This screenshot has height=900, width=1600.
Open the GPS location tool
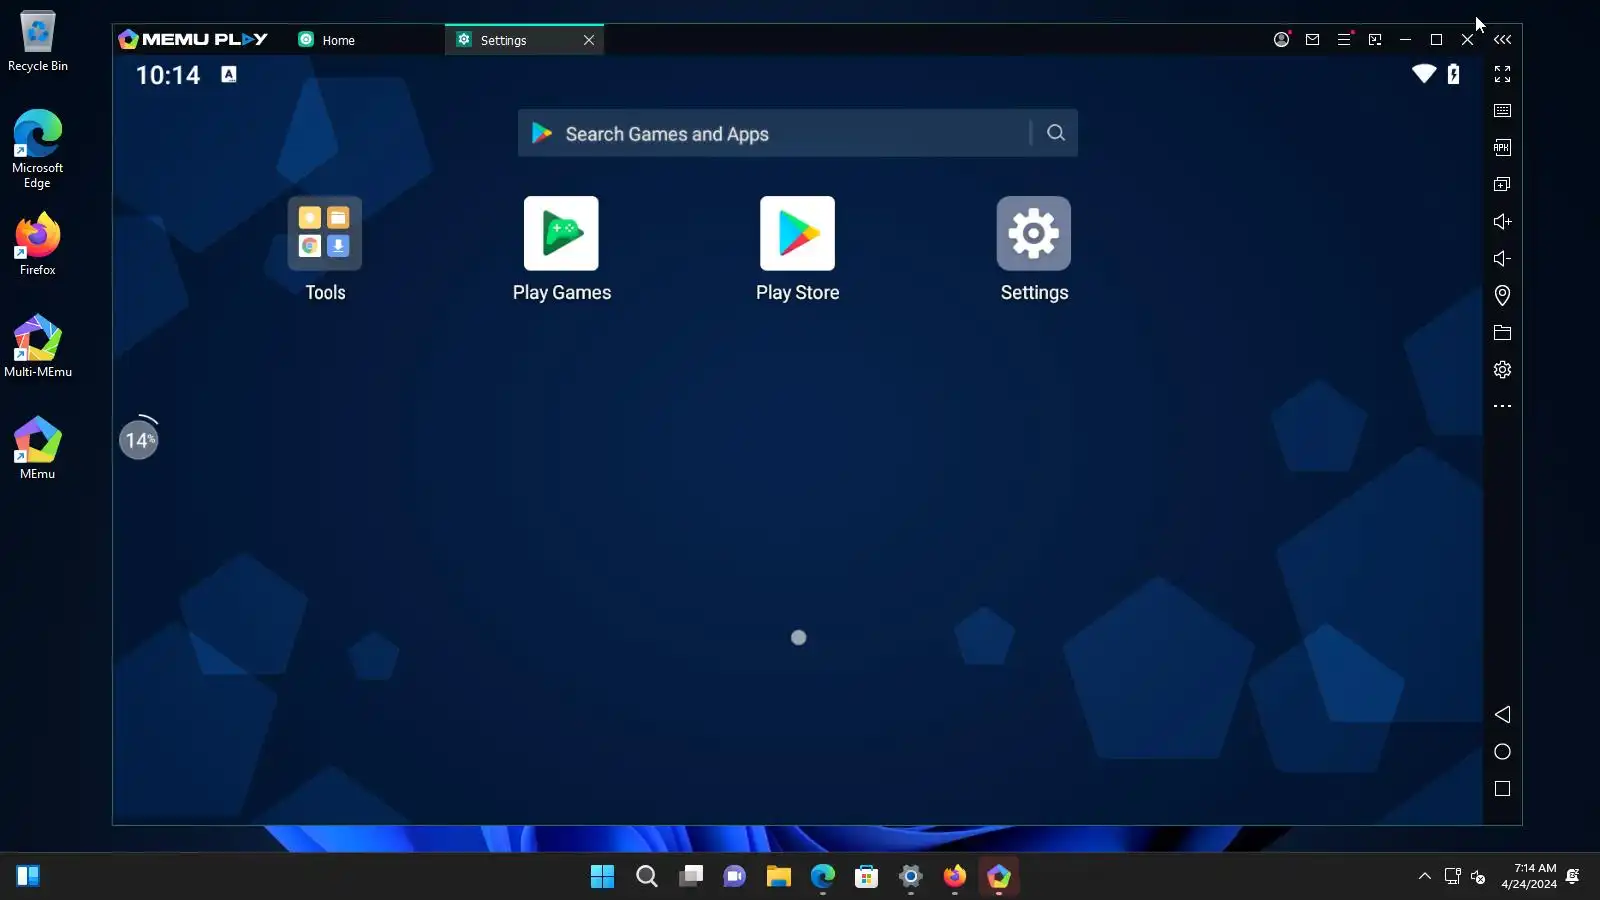(x=1502, y=295)
